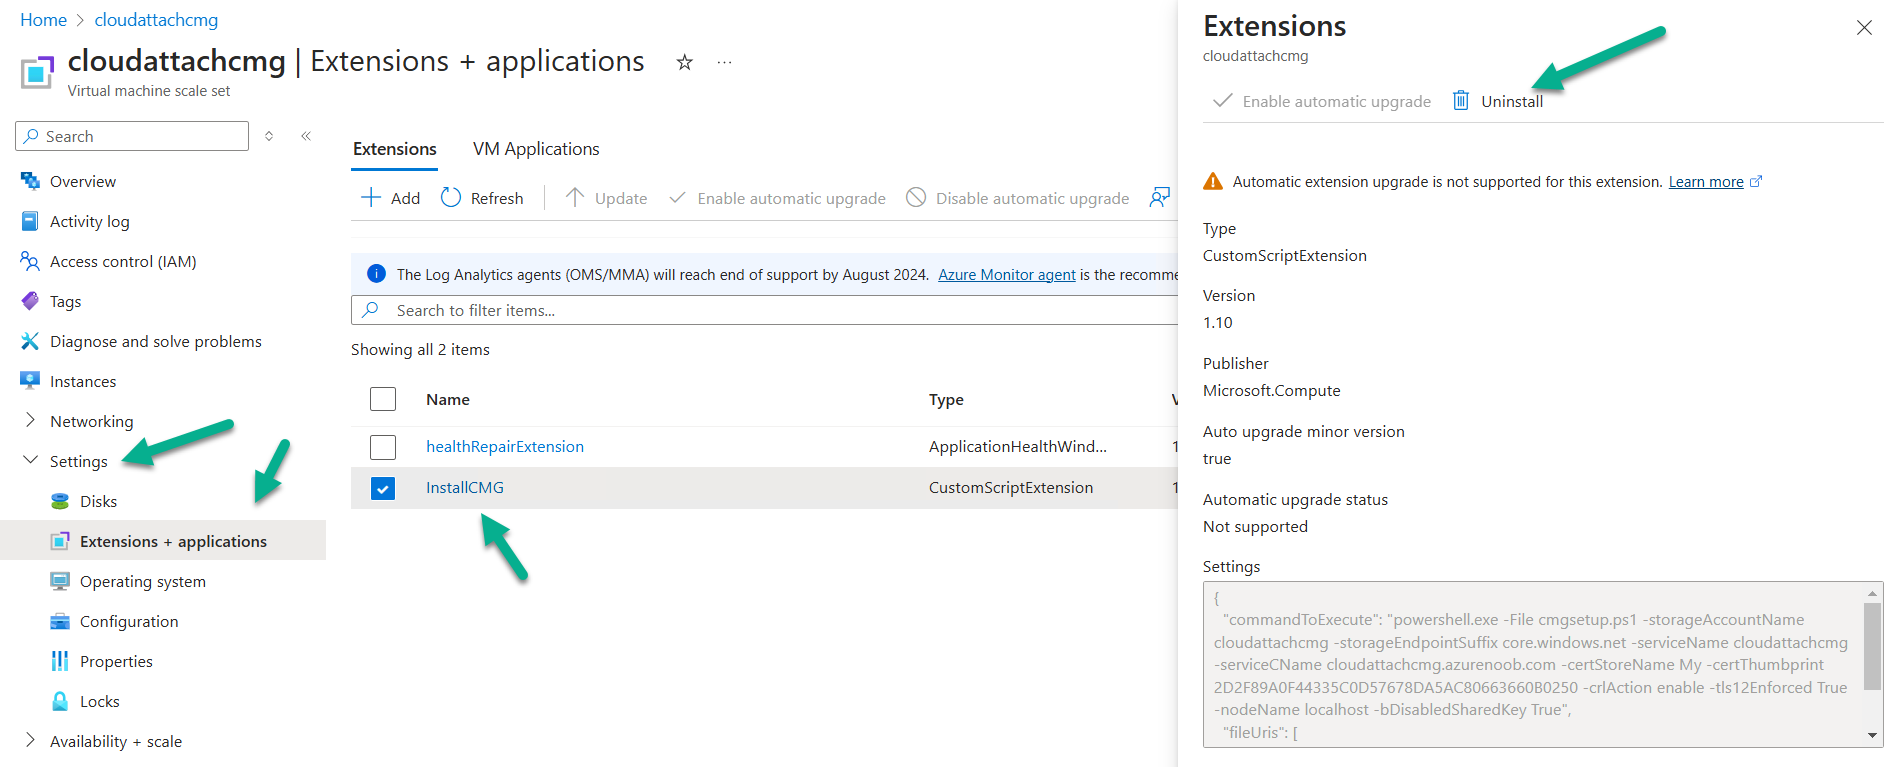Open the InstallCMG extension link
Screen dimensions: 1900x767
(x=465, y=488)
